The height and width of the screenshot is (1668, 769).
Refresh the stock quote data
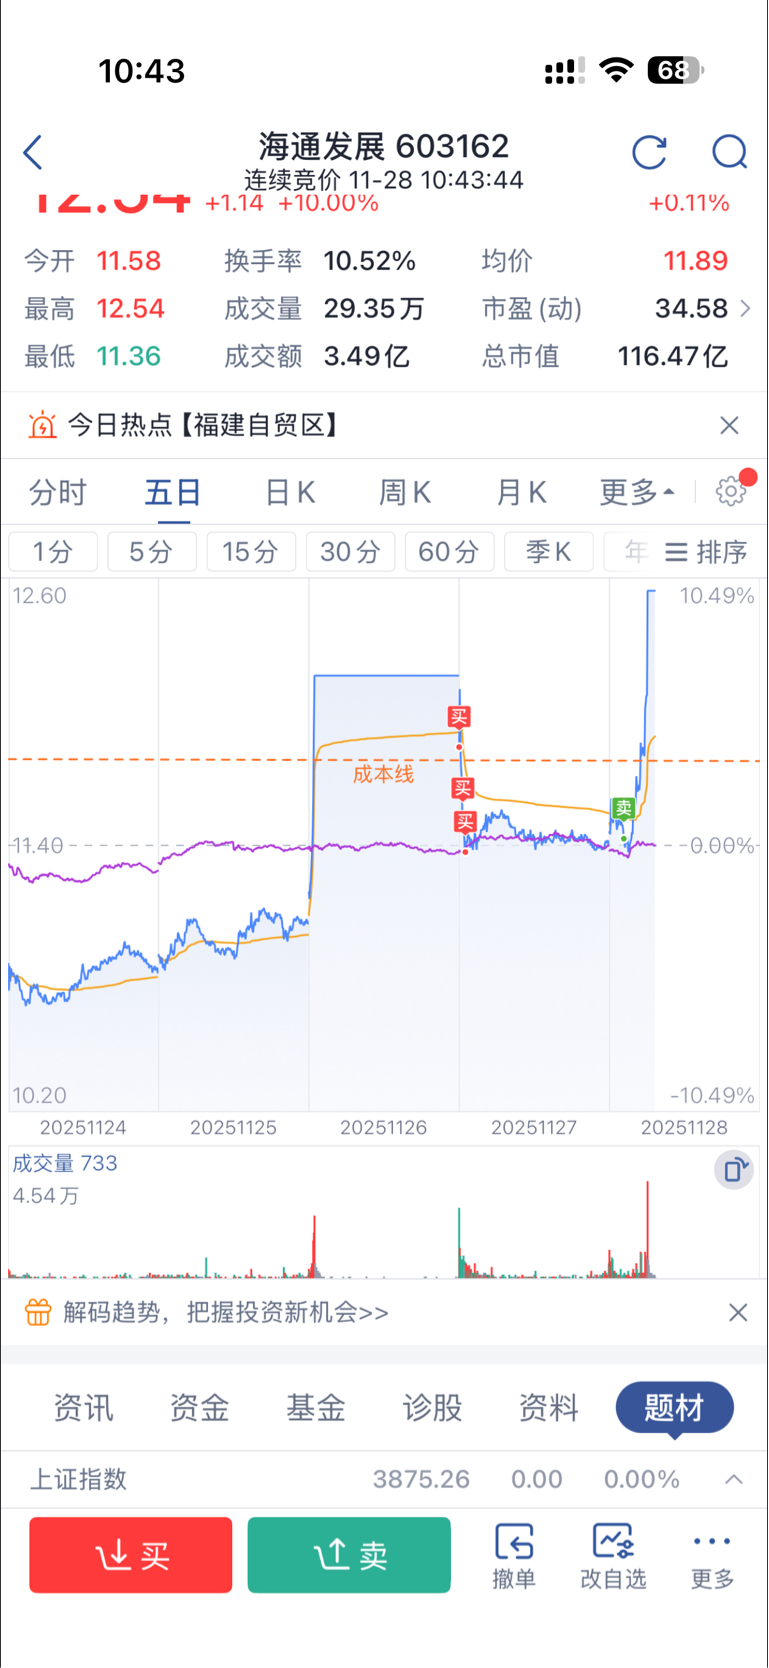(x=650, y=152)
